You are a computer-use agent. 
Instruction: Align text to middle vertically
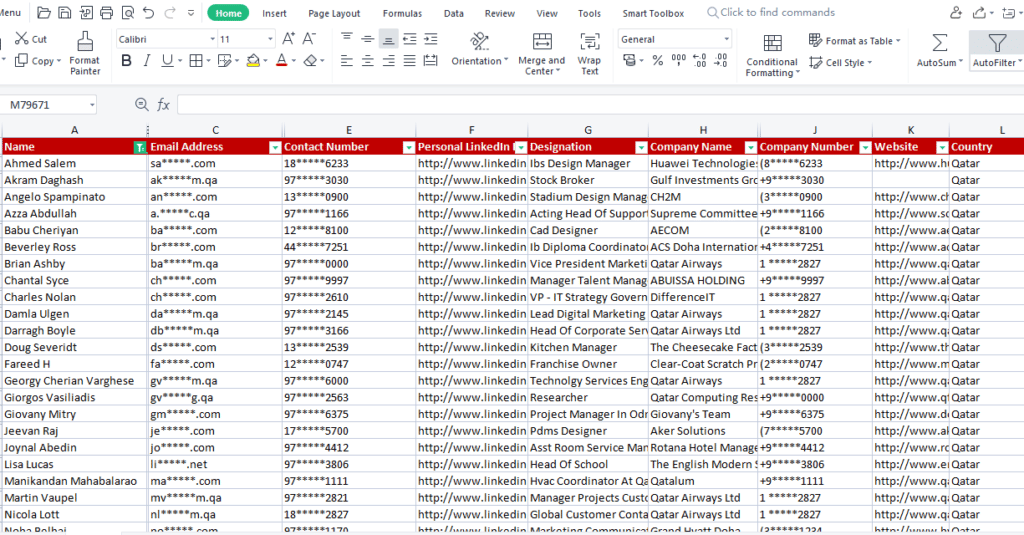(x=368, y=39)
